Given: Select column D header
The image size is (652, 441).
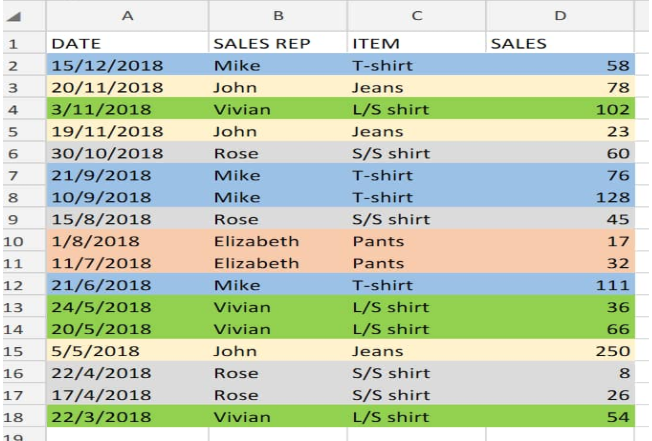Looking at the screenshot, I should pyautogui.click(x=560, y=16).
